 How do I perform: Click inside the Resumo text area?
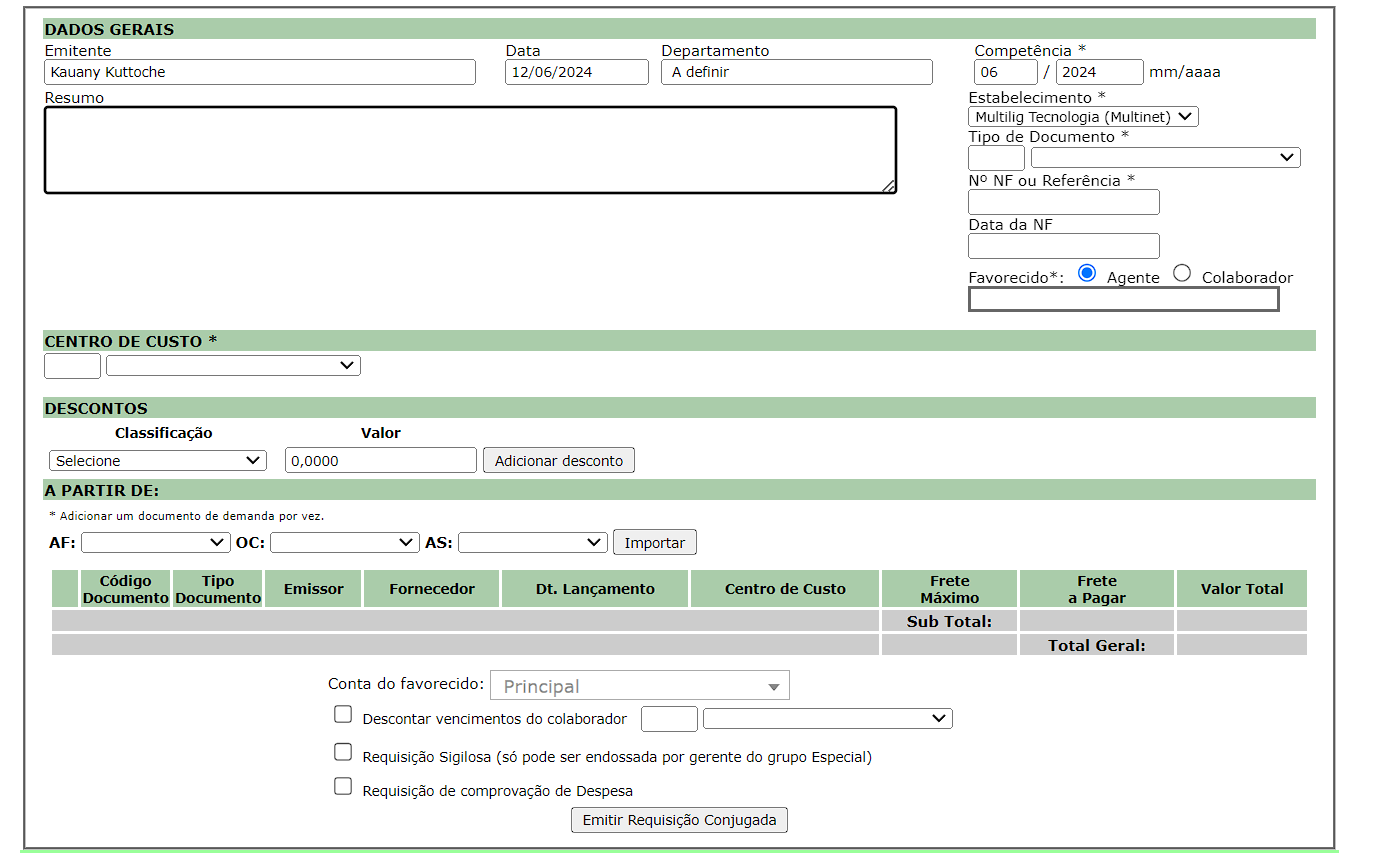(470, 150)
